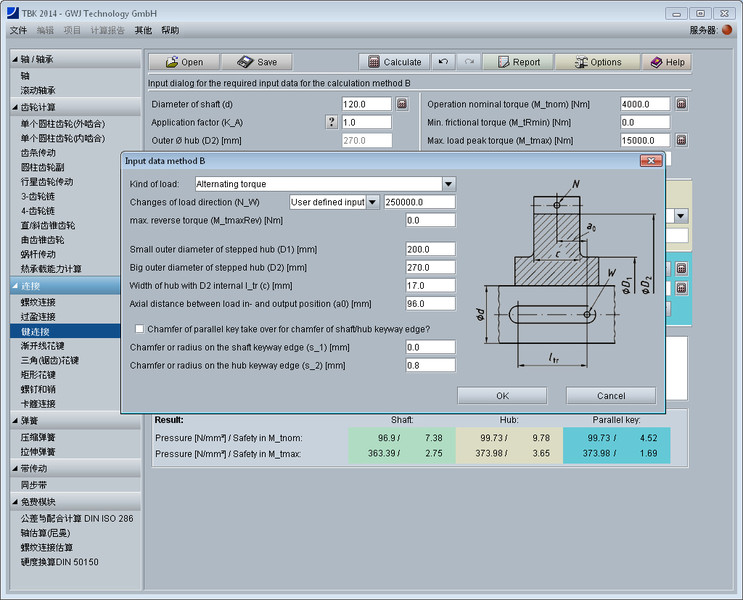Open the Kind of load dropdown
Viewport: 743px width, 600px height.
[449, 184]
